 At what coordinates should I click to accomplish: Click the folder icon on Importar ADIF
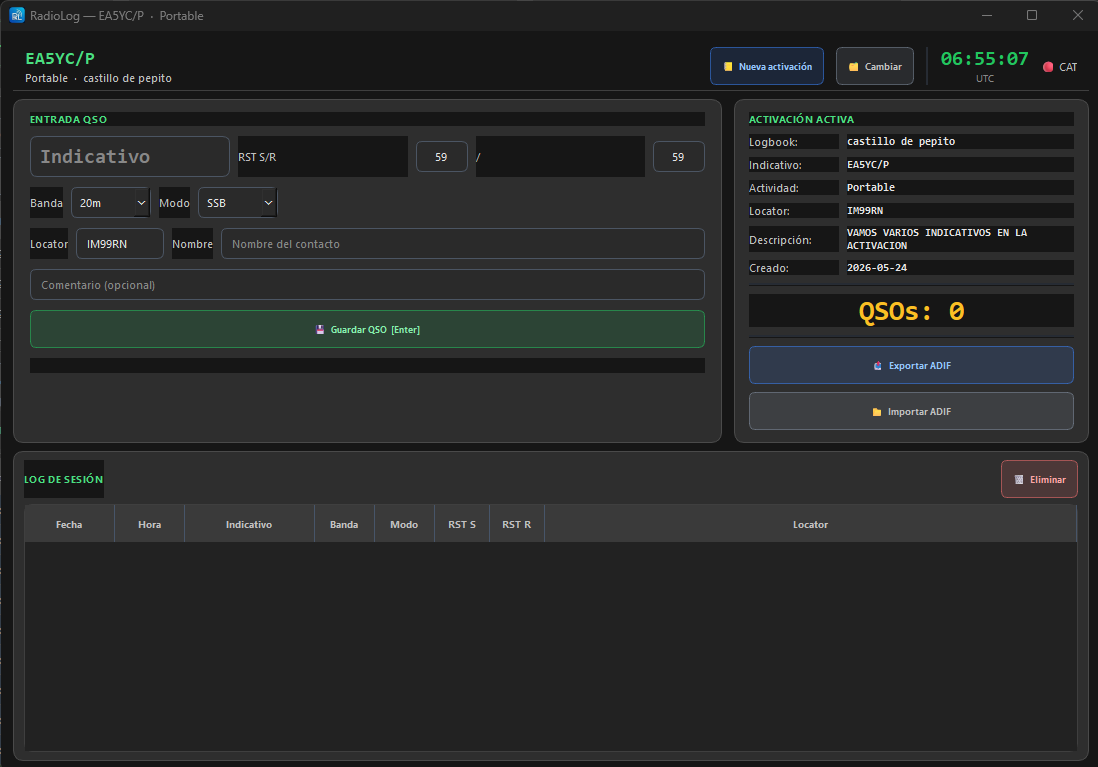point(877,412)
